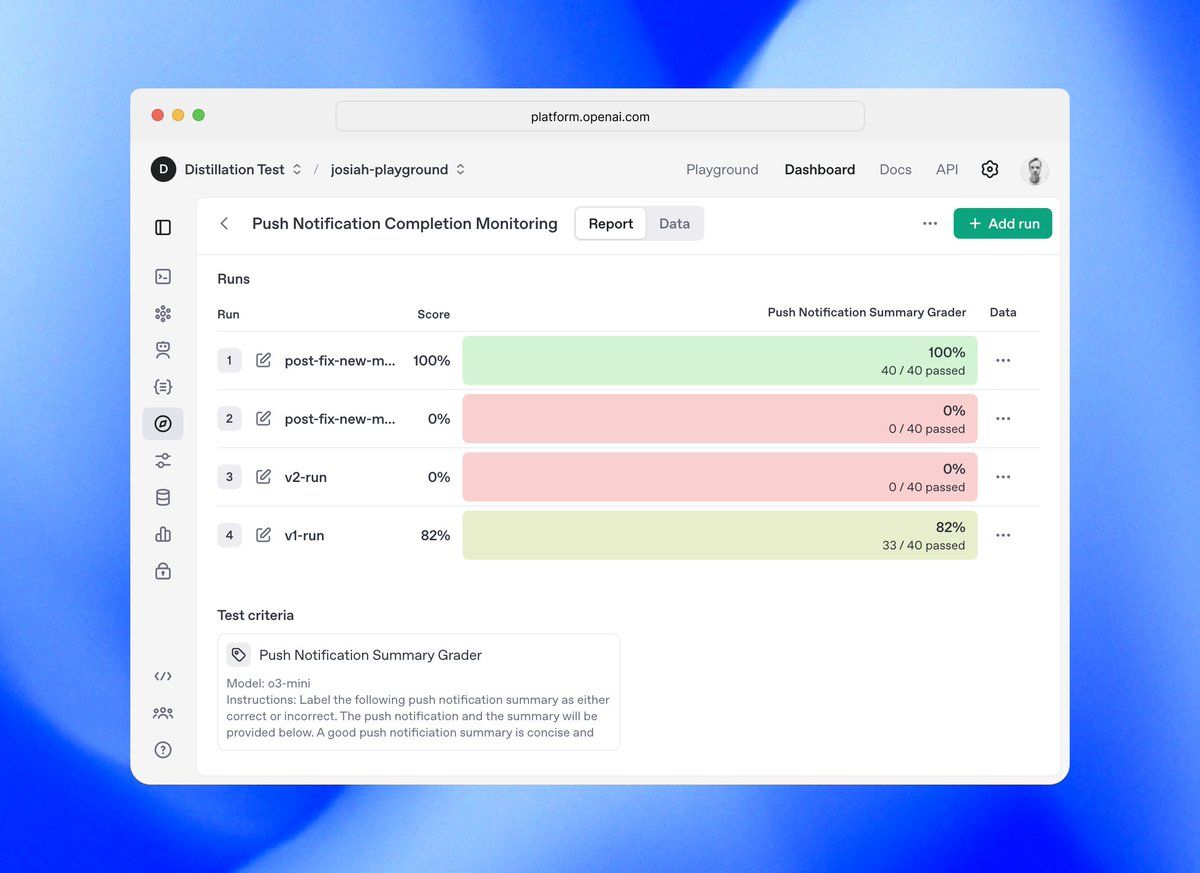The height and width of the screenshot is (873, 1200).
Task: Open the settings gear icon
Action: pos(990,170)
